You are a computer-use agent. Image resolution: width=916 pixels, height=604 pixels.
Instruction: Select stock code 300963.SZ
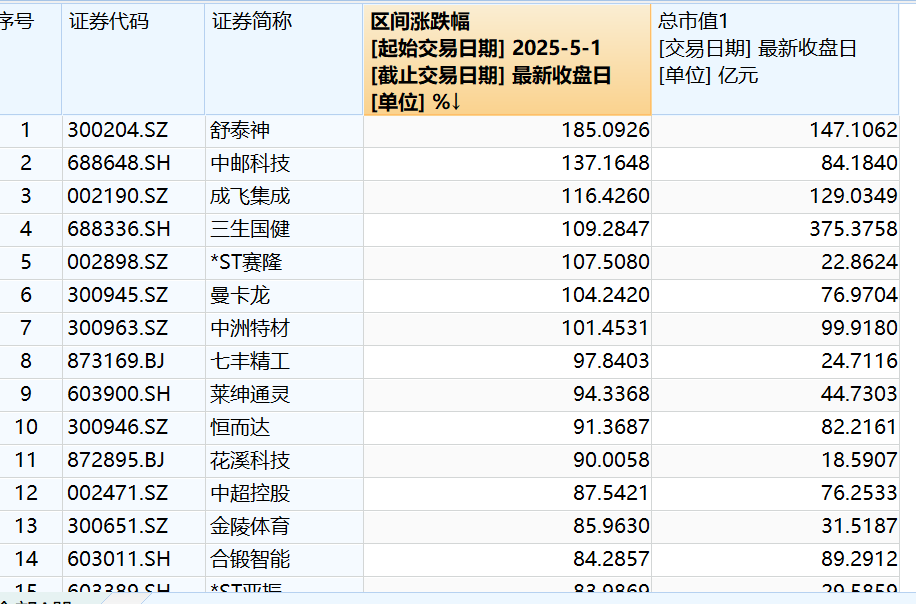(118, 328)
